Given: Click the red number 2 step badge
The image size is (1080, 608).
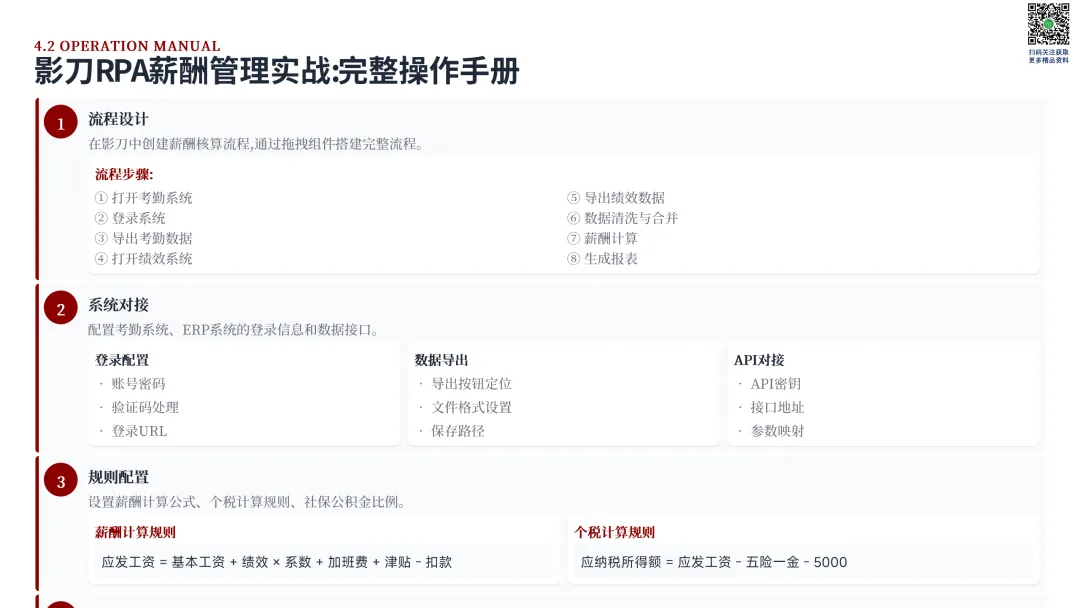Looking at the screenshot, I should coord(61,308).
